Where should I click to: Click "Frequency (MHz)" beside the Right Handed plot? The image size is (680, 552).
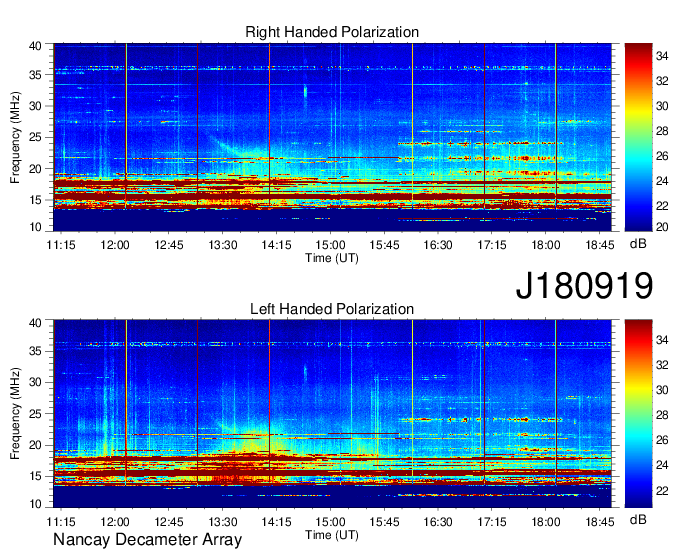[x=15, y=137]
